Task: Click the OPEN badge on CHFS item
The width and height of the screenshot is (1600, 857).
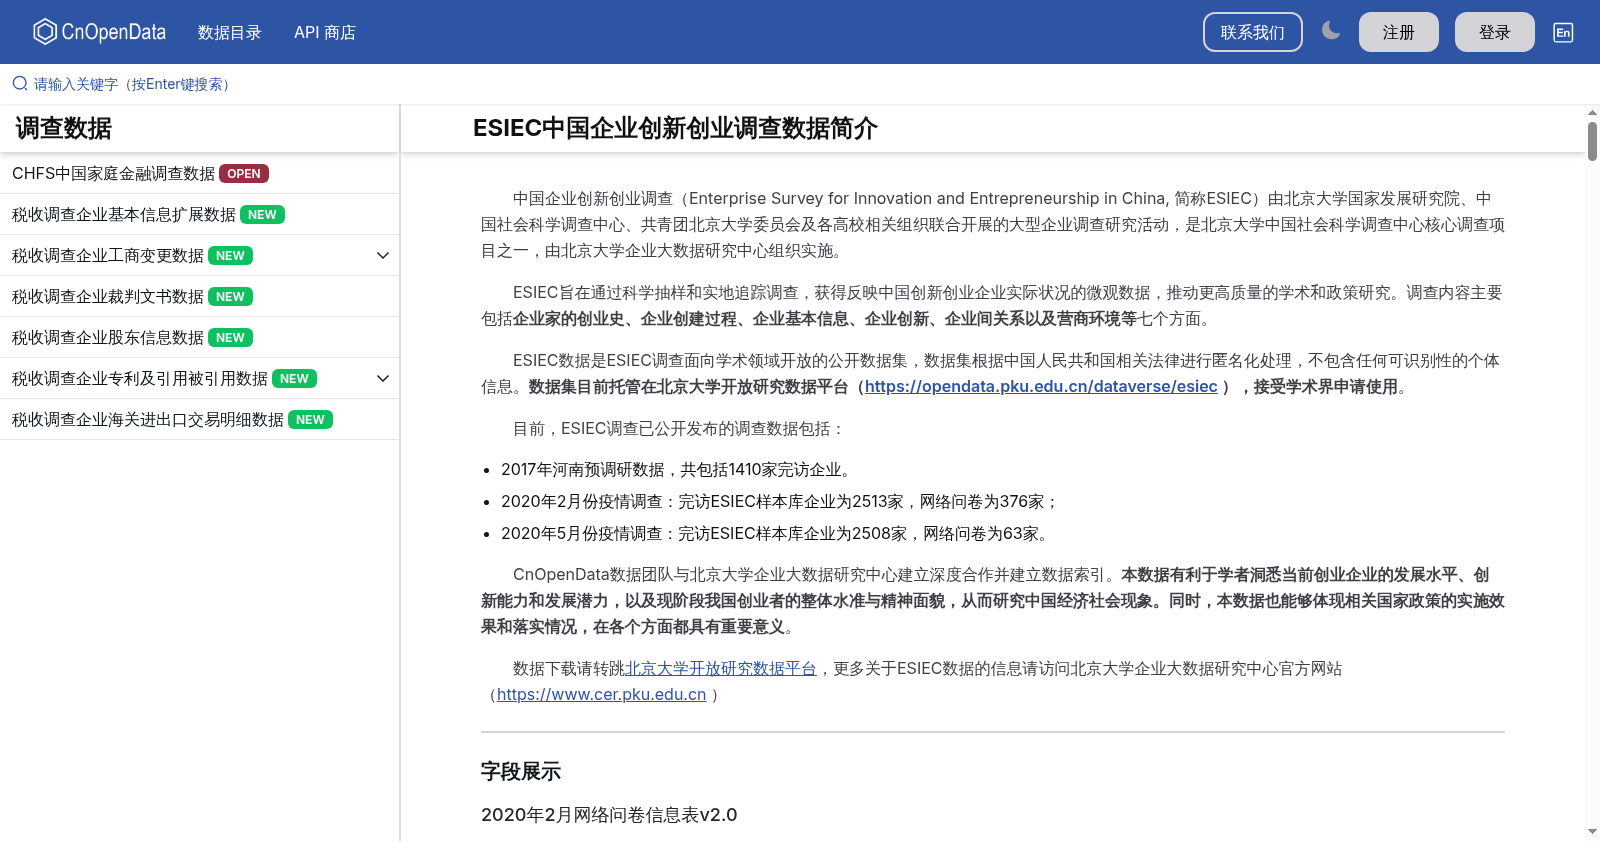Action: coord(243,174)
